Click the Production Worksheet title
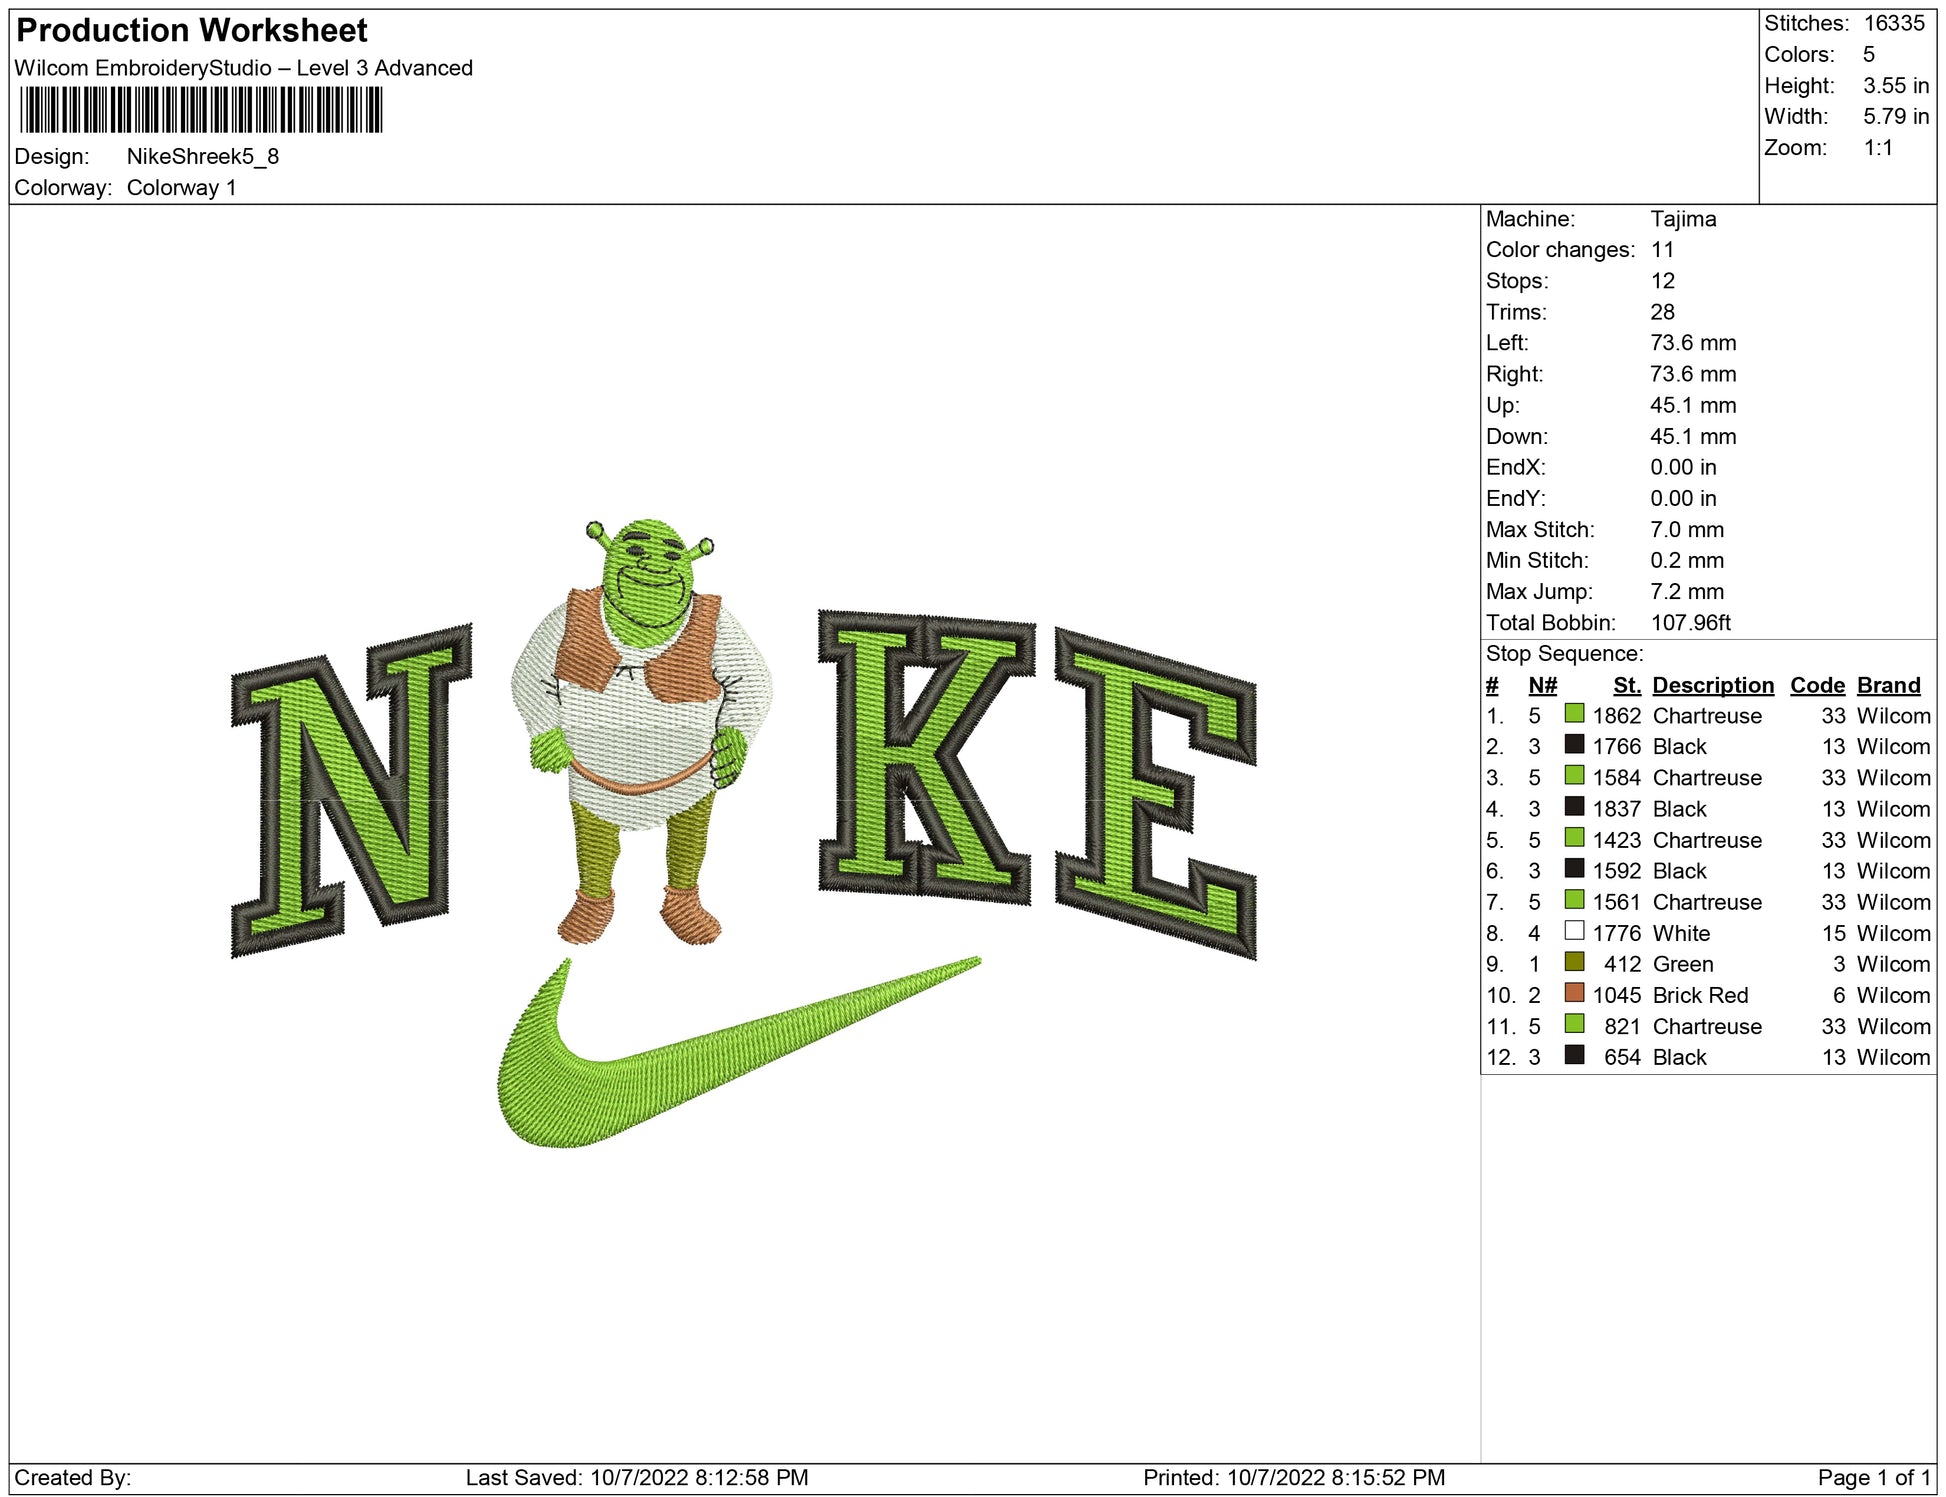This screenshot has width=1946, height=1497. click(192, 31)
